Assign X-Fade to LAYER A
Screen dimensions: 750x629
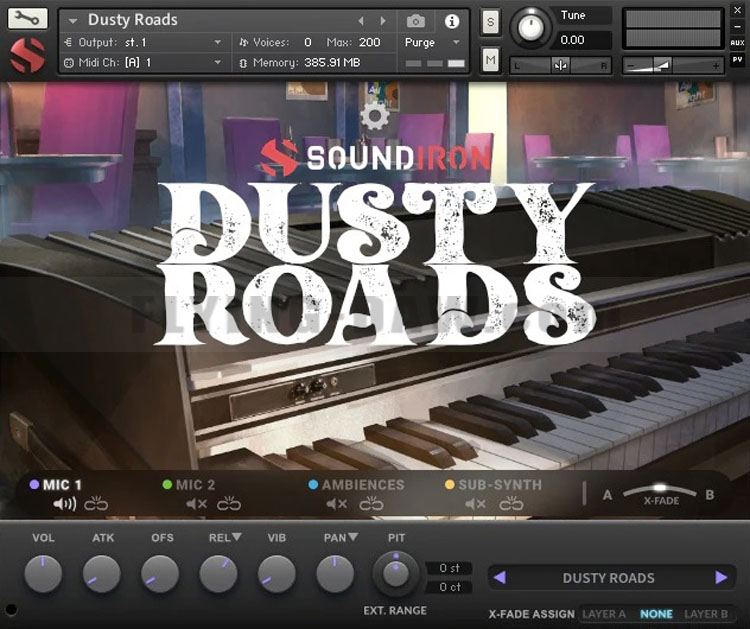pyautogui.click(x=604, y=614)
